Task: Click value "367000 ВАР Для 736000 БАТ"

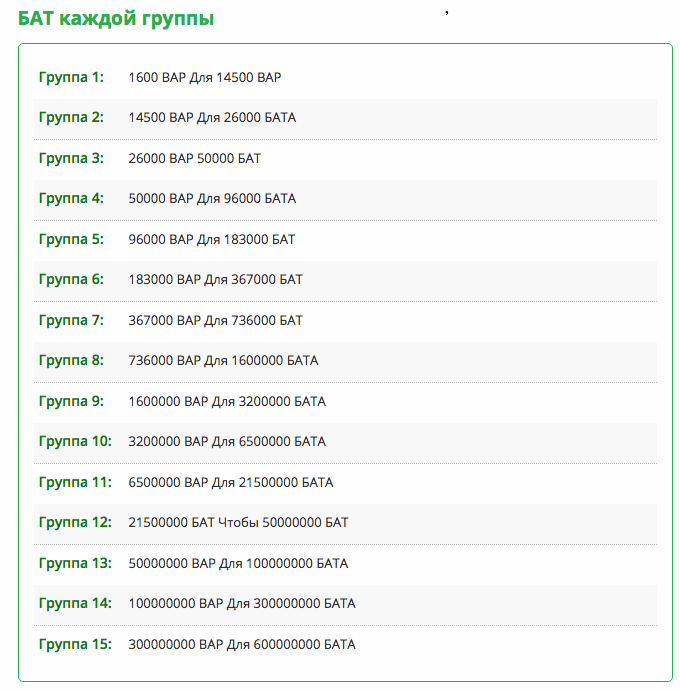Action: pyautogui.click(x=216, y=320)
